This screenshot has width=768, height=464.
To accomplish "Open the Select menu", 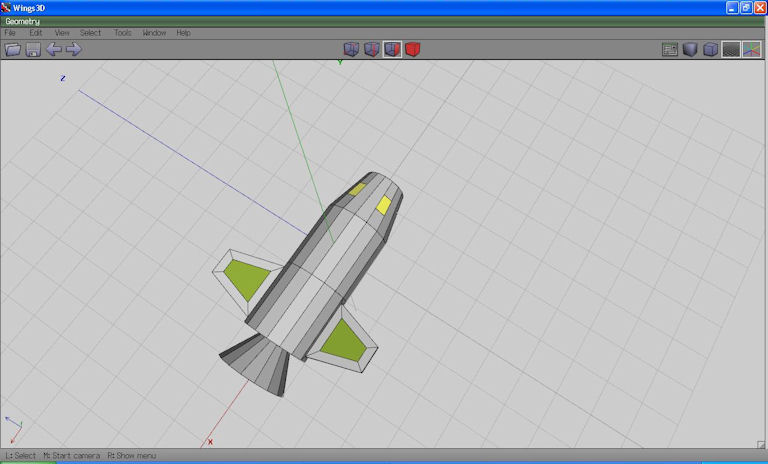I will pos(90,33).
